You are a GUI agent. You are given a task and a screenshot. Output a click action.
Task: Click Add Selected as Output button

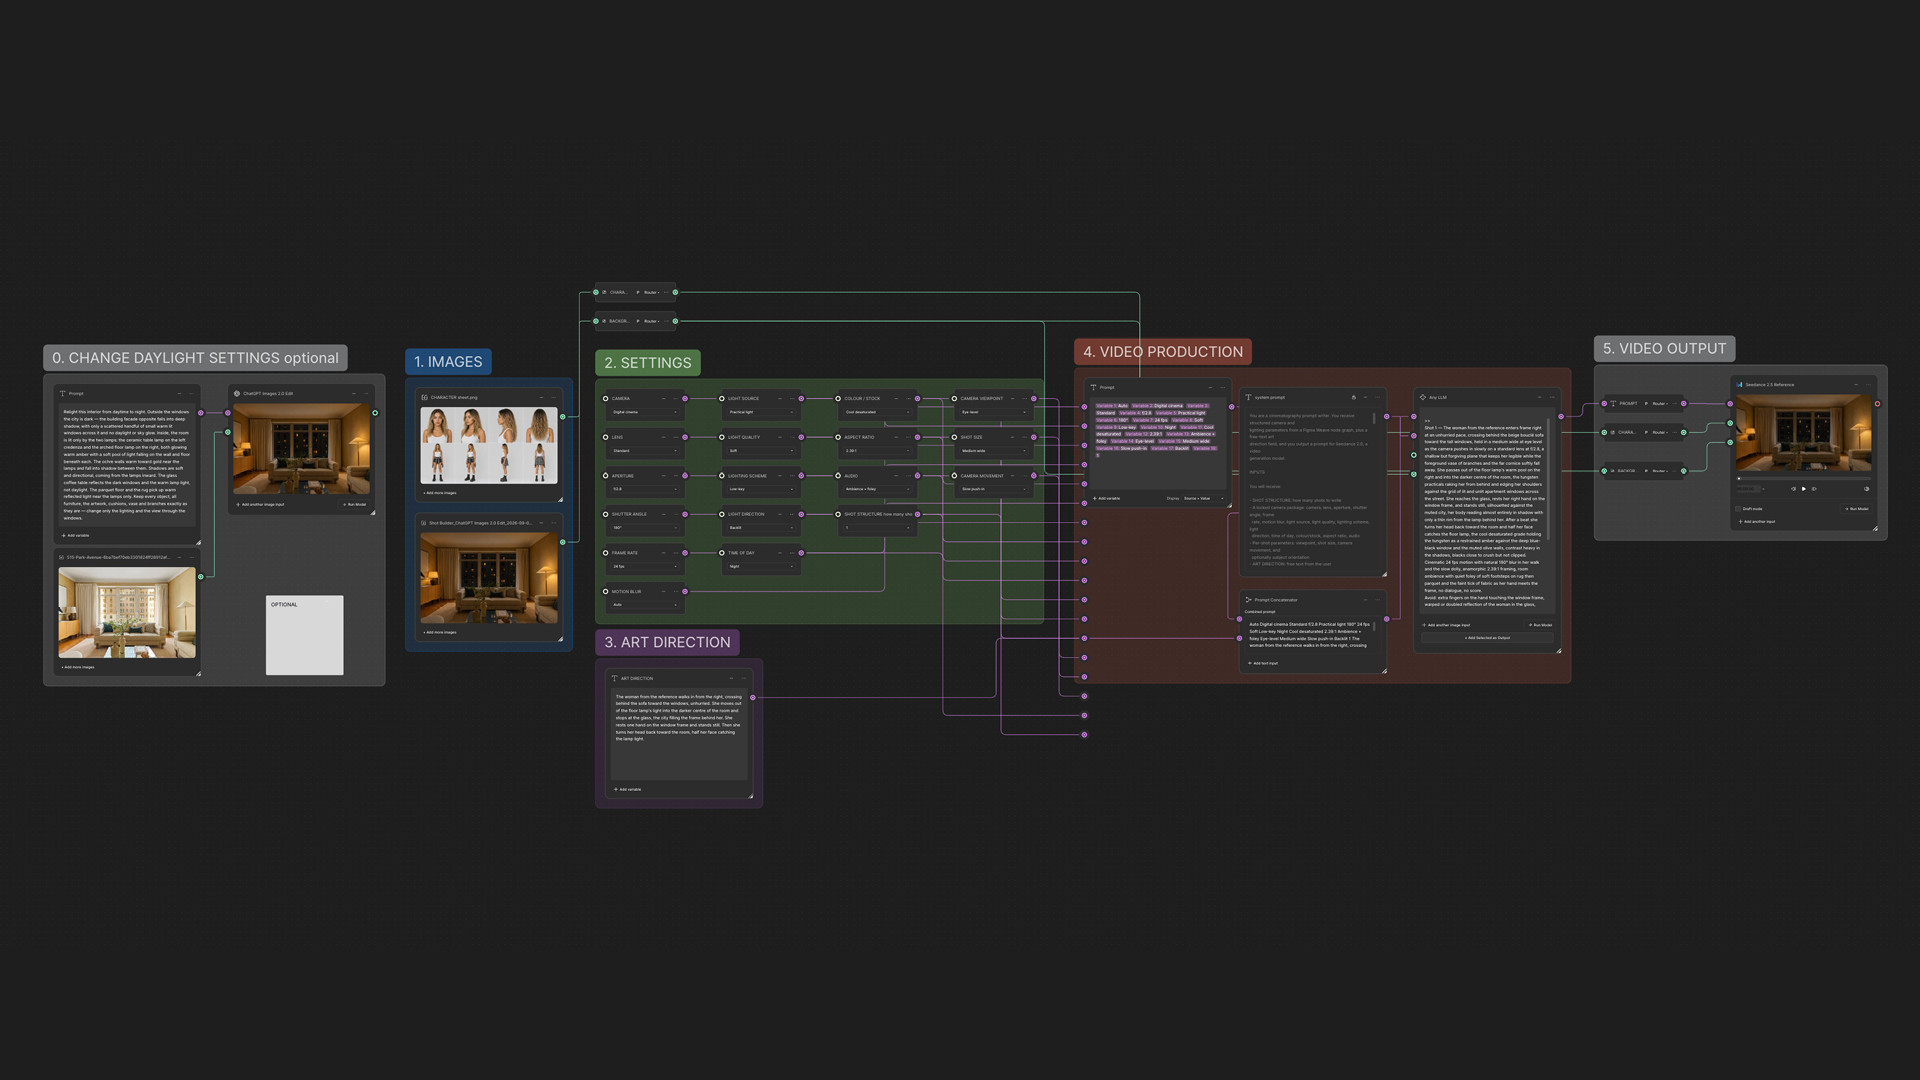[1488, 638]
